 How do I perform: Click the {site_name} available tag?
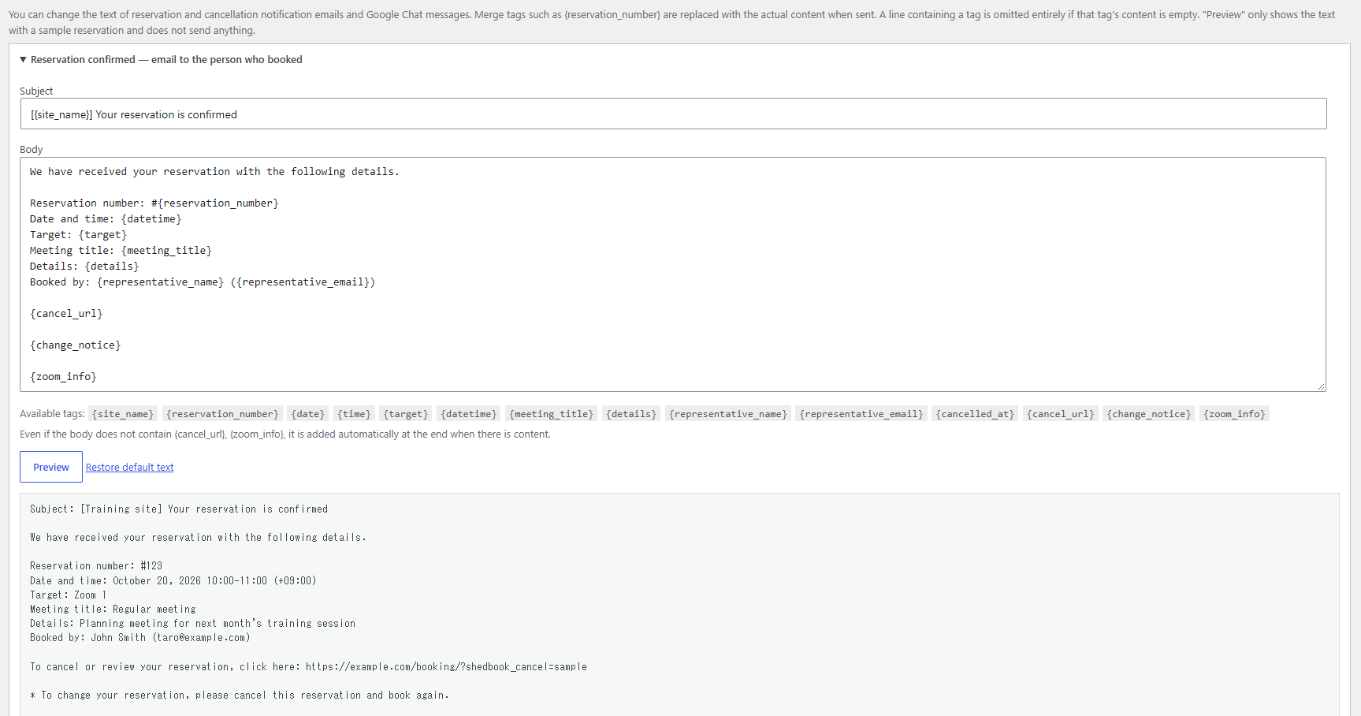[123, 414]
